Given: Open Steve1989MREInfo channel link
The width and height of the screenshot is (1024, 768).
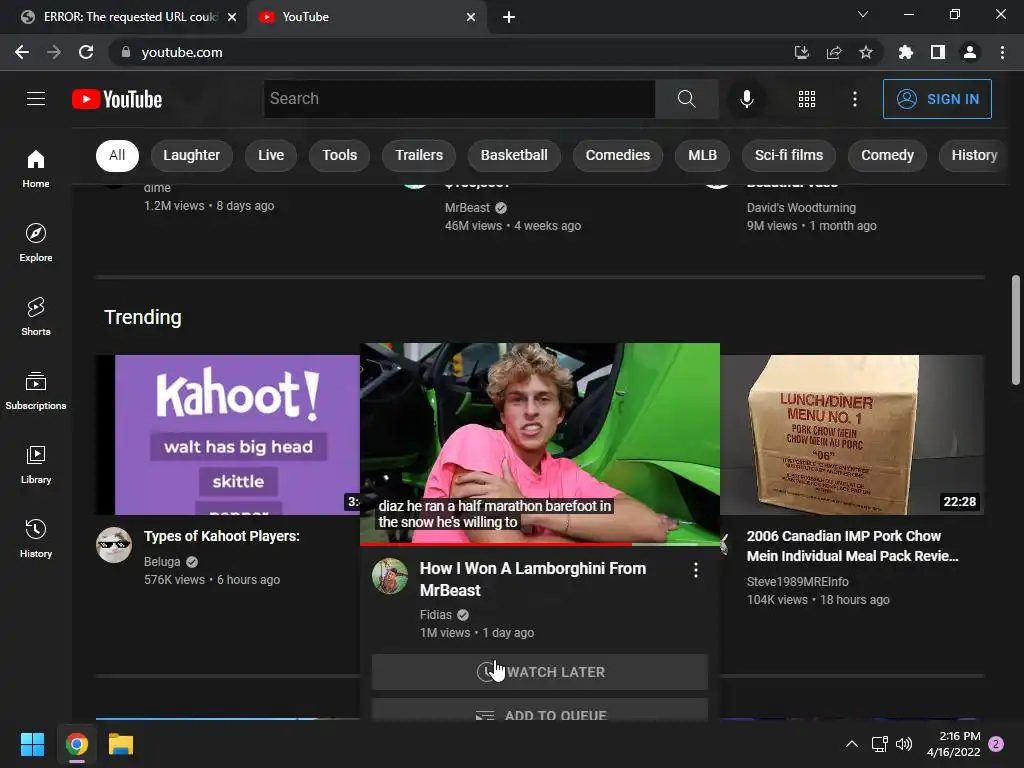Looking at the screenshot, I should click(x=797, y=582).
